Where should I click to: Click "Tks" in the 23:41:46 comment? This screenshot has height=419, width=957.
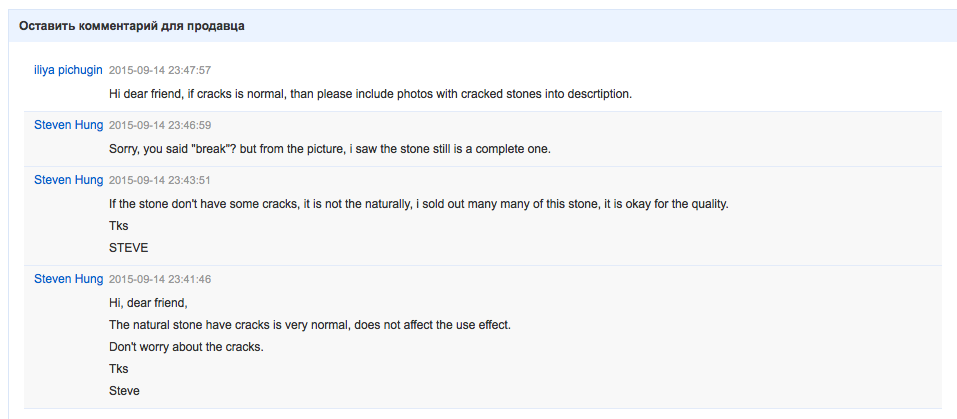click(118, 369)
